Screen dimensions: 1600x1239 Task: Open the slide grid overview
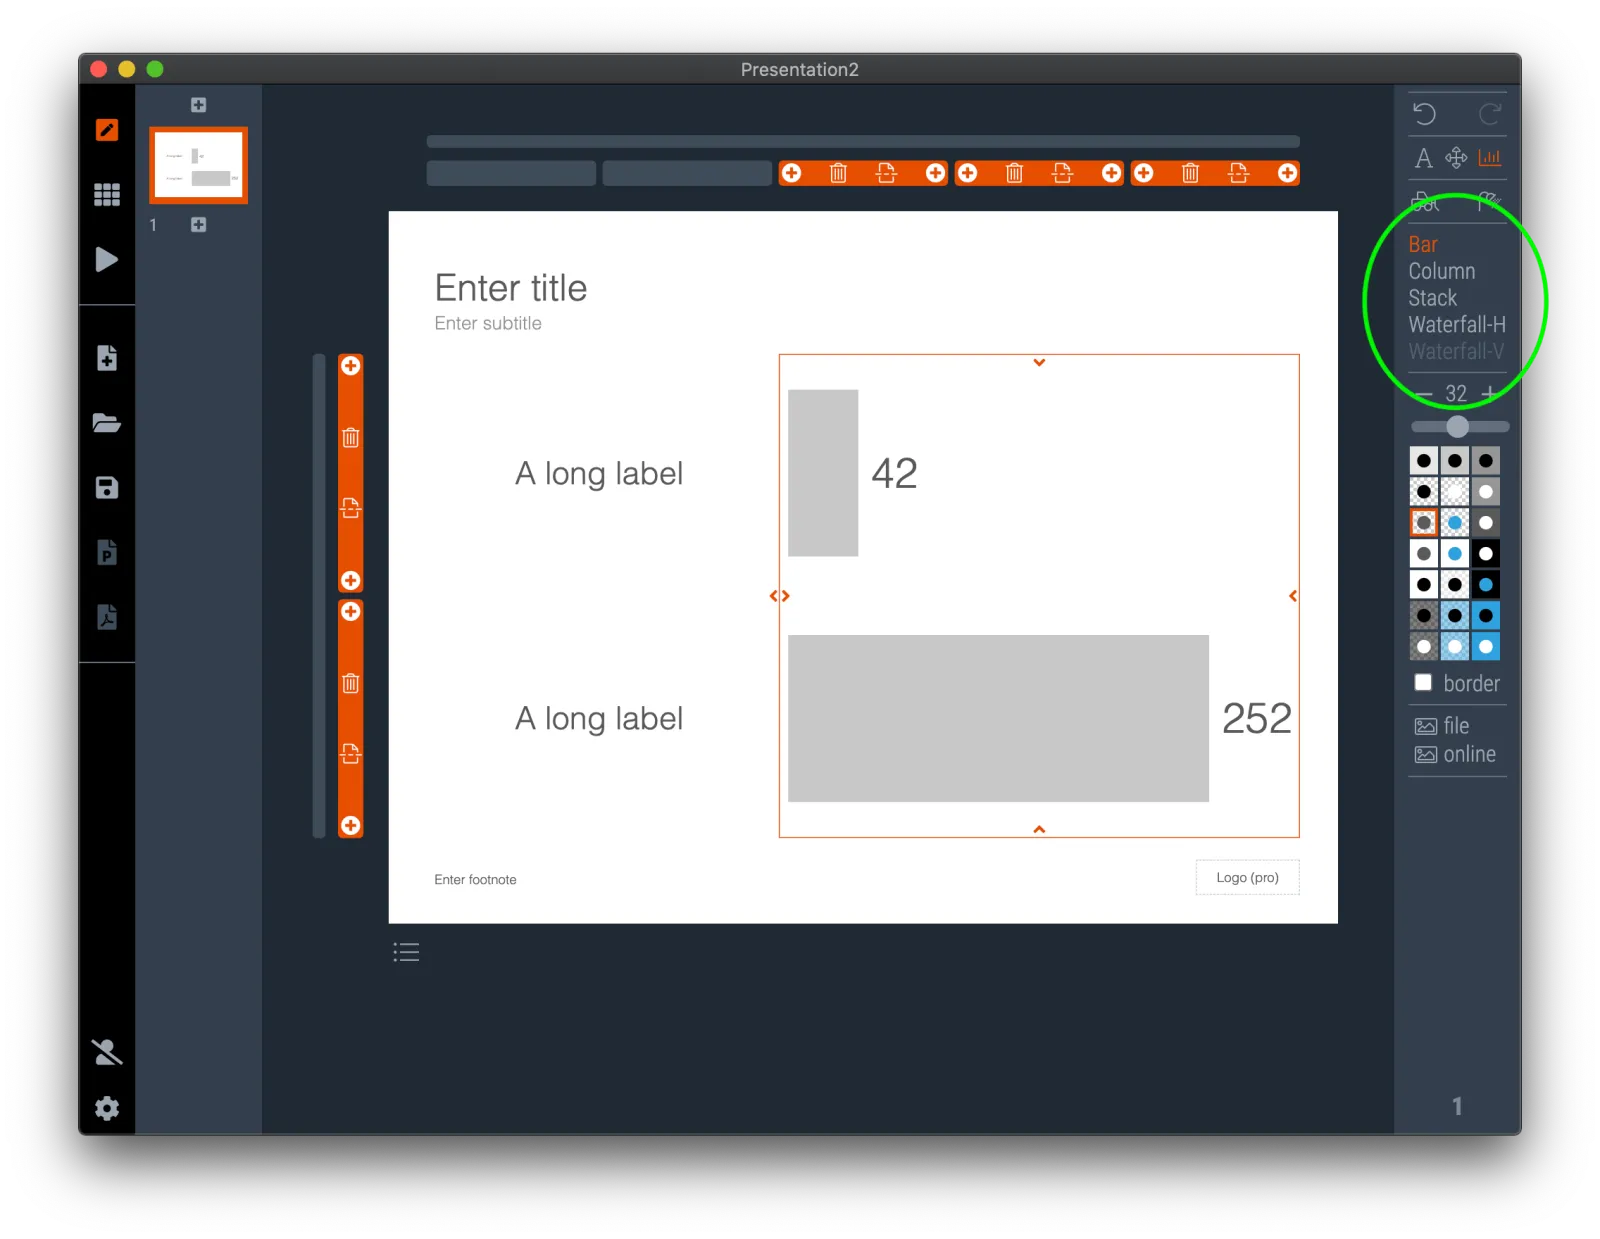(106, 194)
